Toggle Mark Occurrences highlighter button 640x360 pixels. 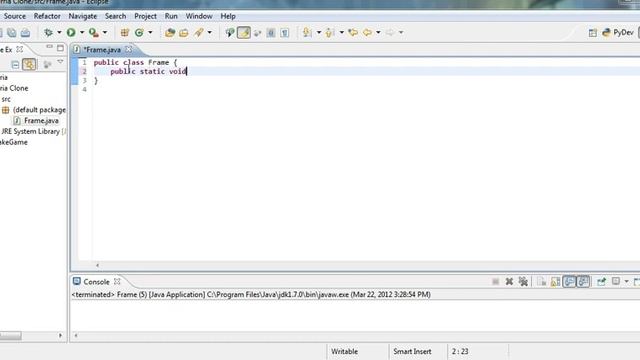244,32
